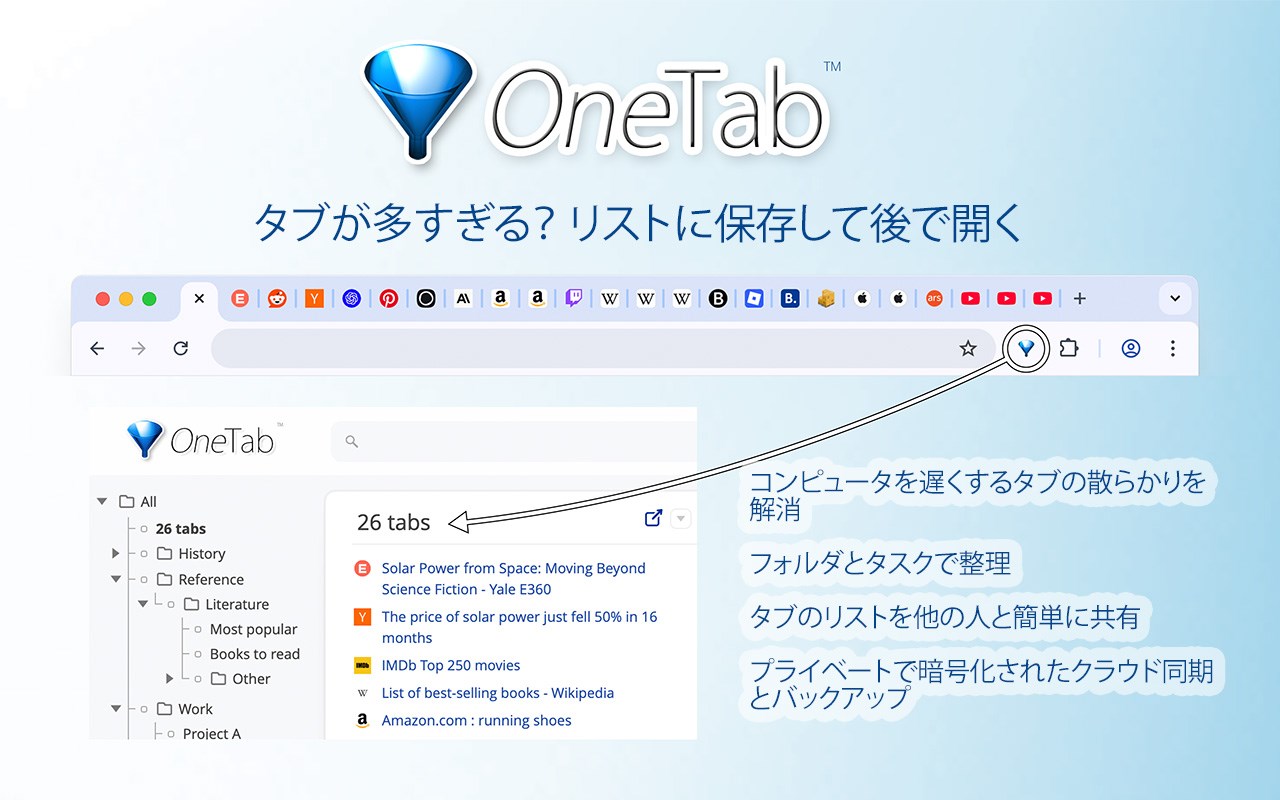Go back with the left arrow
The width and height of the screenshot is (1280, 800).
(x=97, y=349)
